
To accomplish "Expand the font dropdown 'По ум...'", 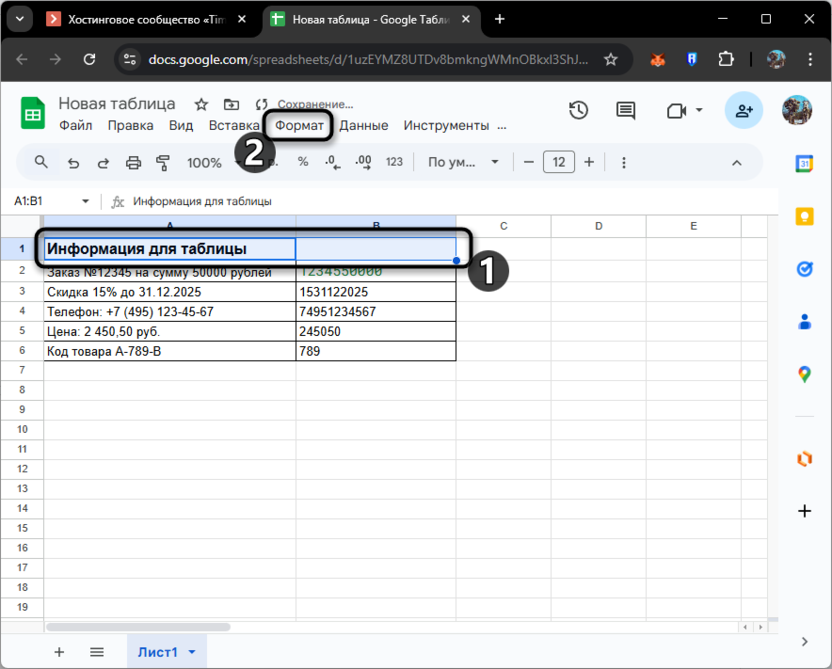I will coord(463,162).
